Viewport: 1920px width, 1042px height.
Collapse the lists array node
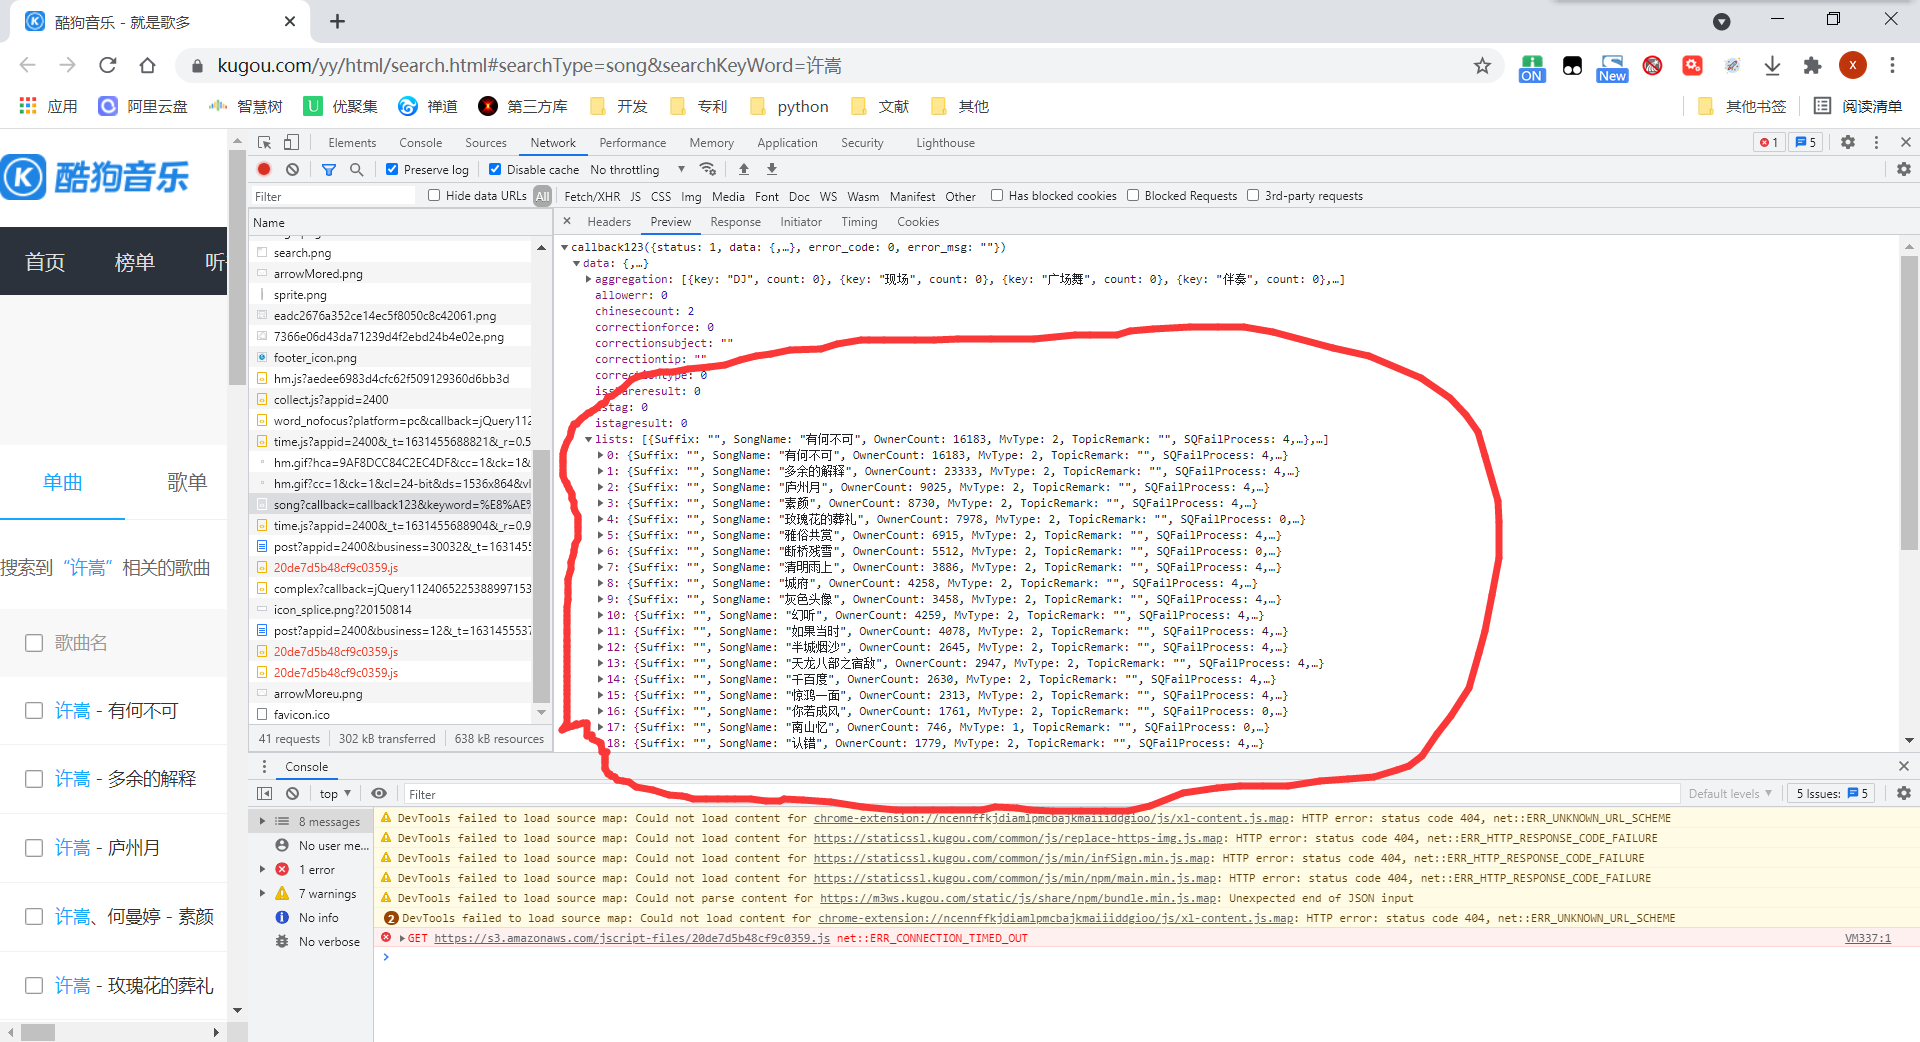pos(589,439)
